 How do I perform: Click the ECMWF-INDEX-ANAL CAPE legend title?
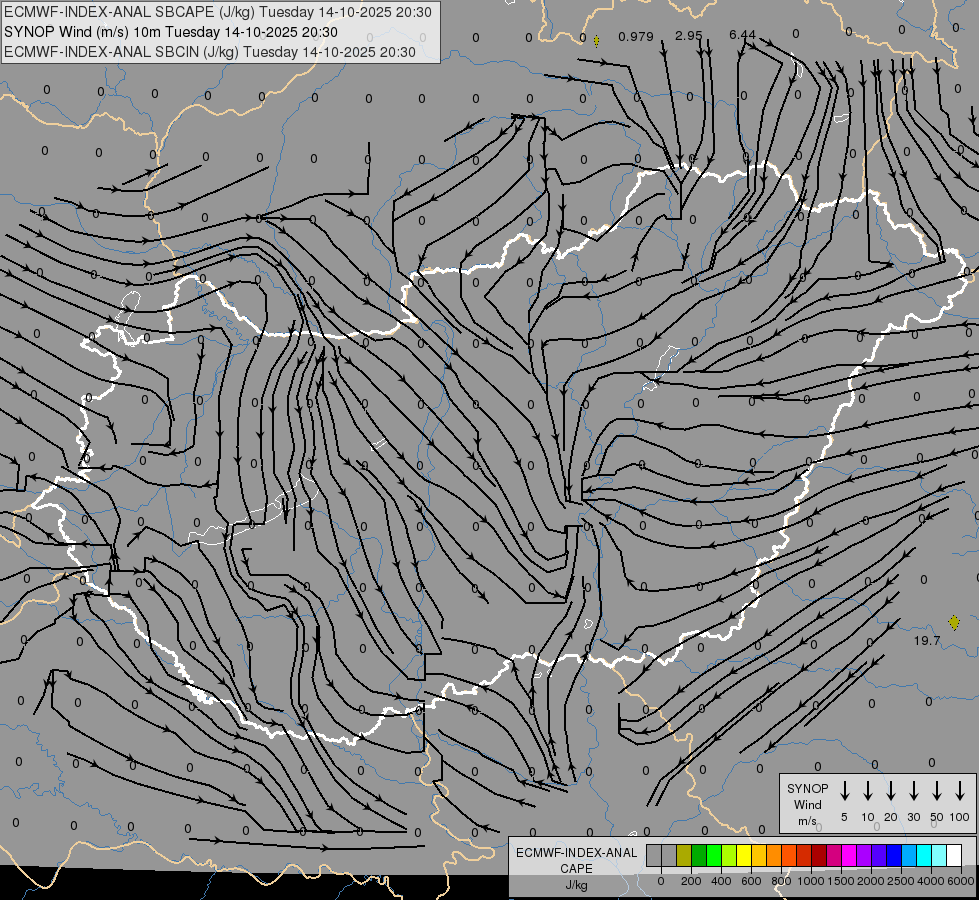coord(576,860)
